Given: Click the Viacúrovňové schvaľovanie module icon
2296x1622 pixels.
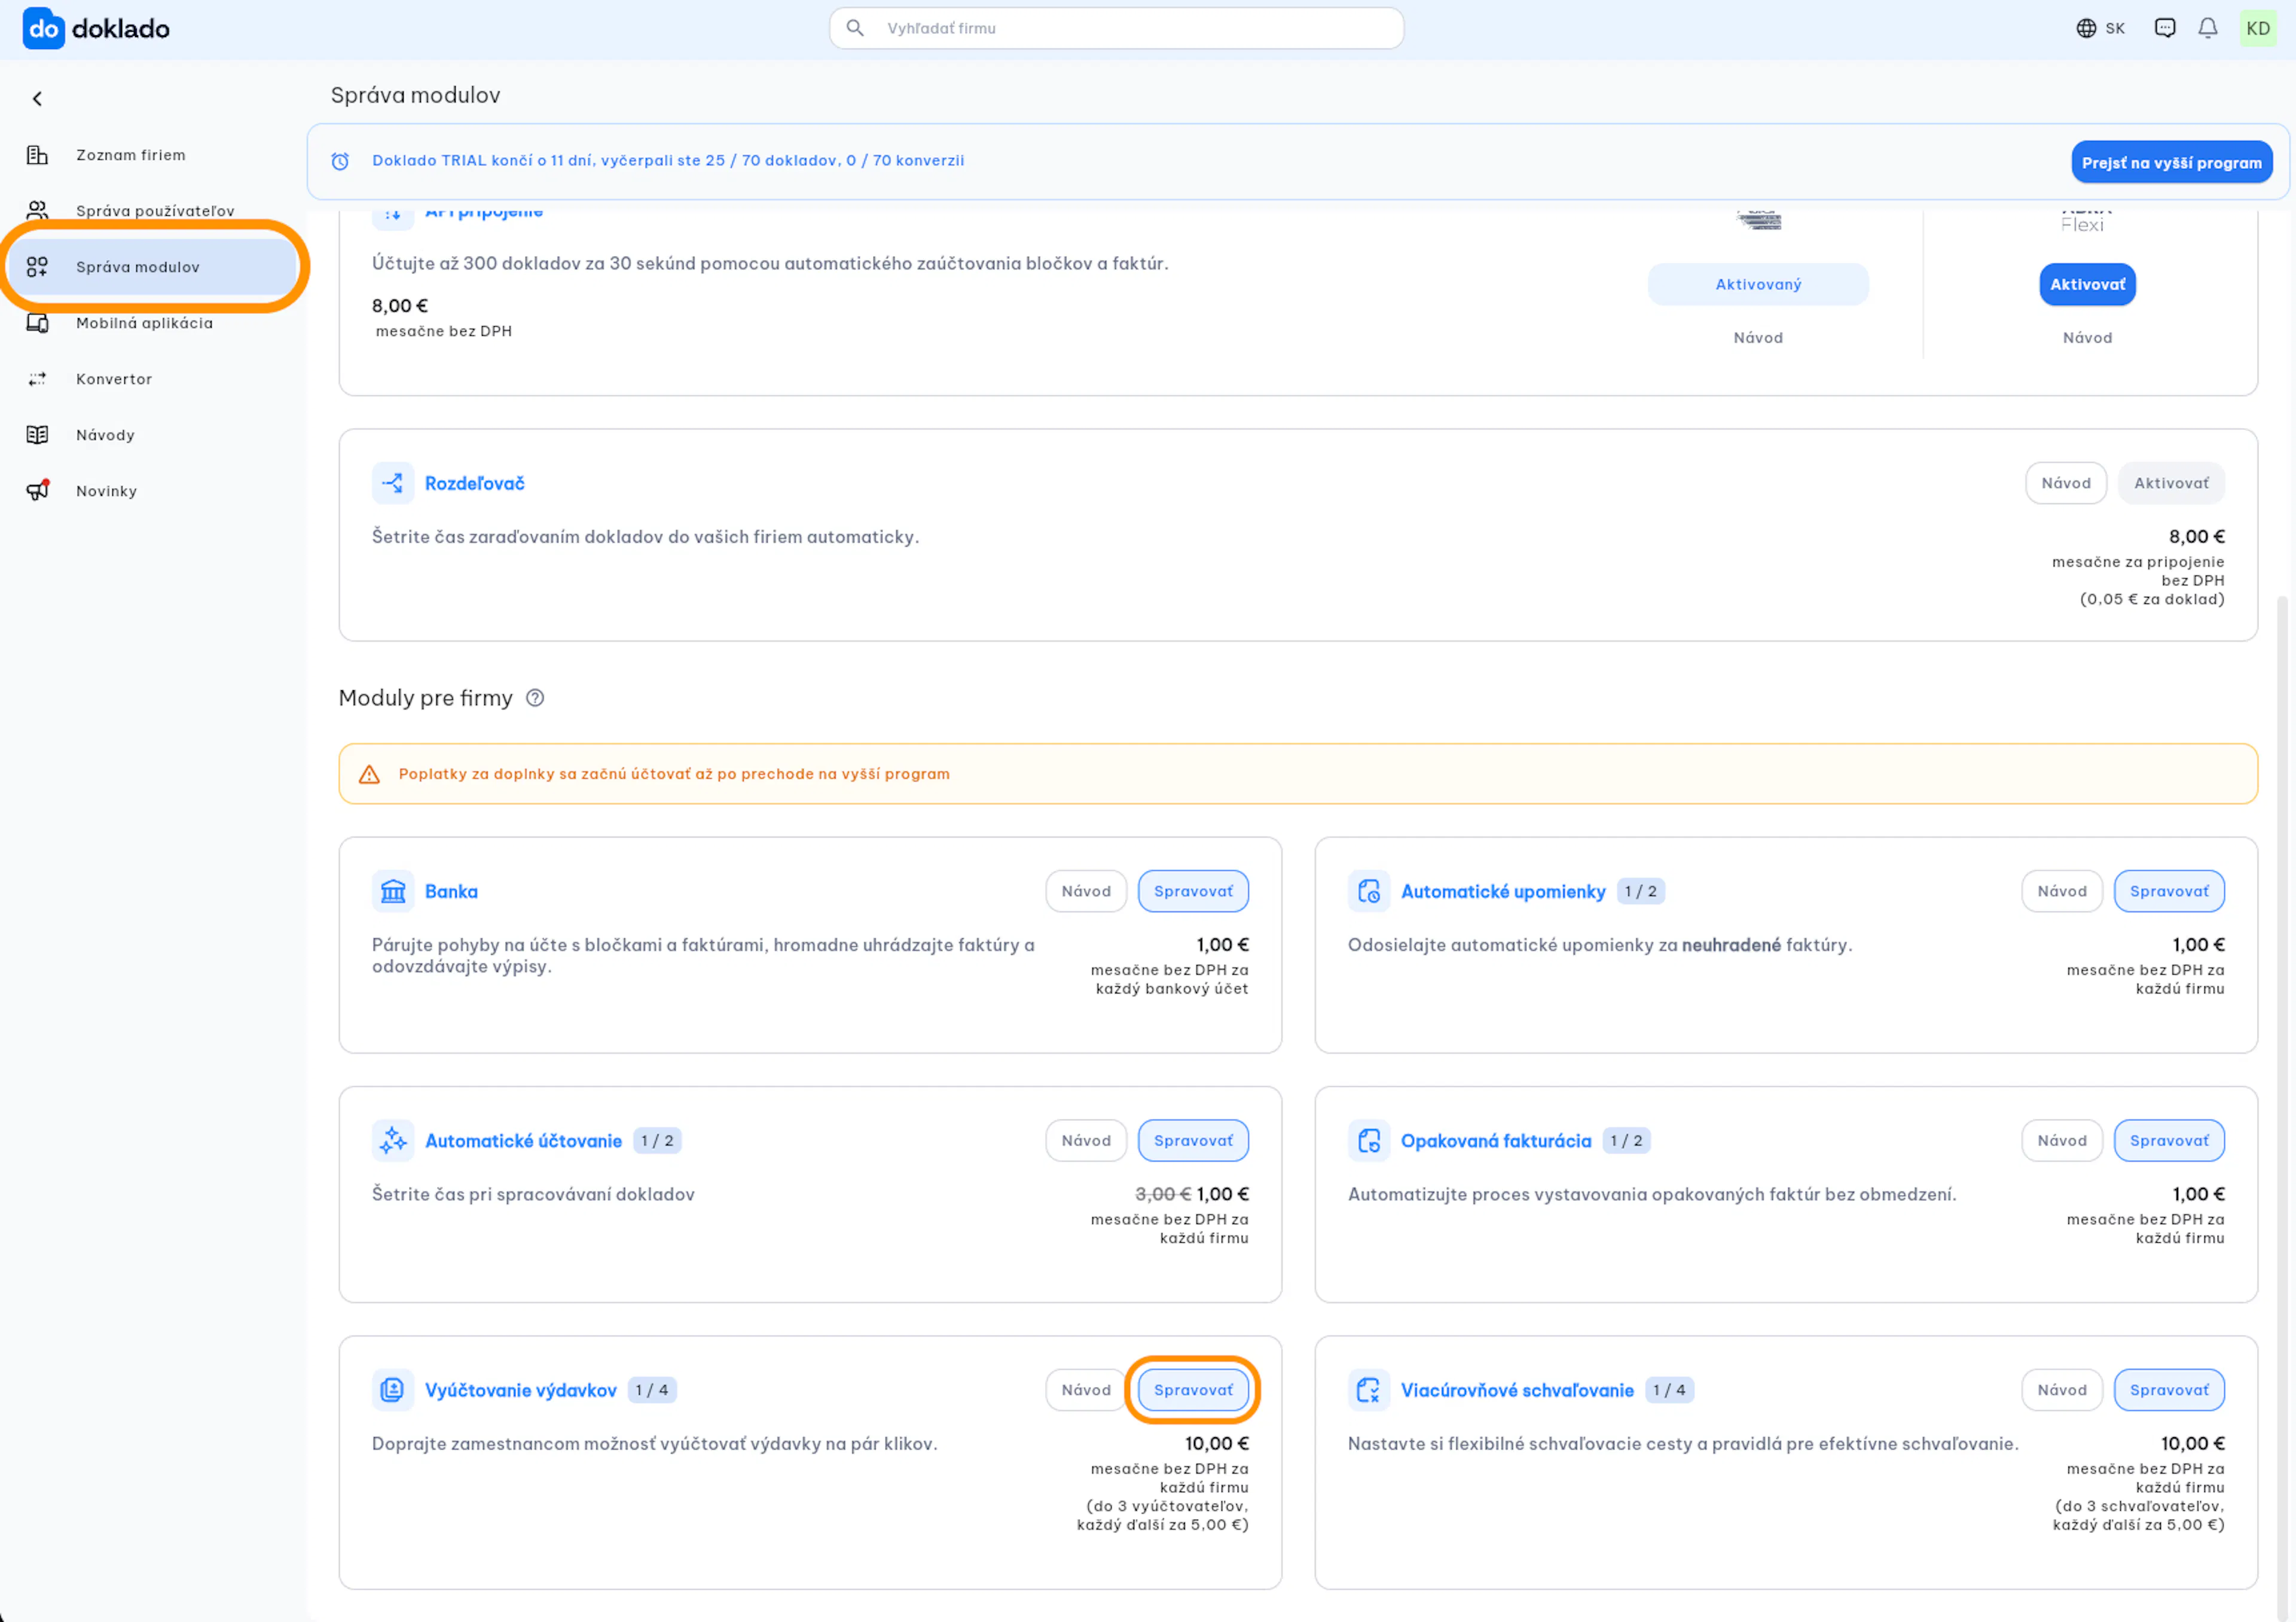Looking at the screenshot, I should coord(1369,1390).
